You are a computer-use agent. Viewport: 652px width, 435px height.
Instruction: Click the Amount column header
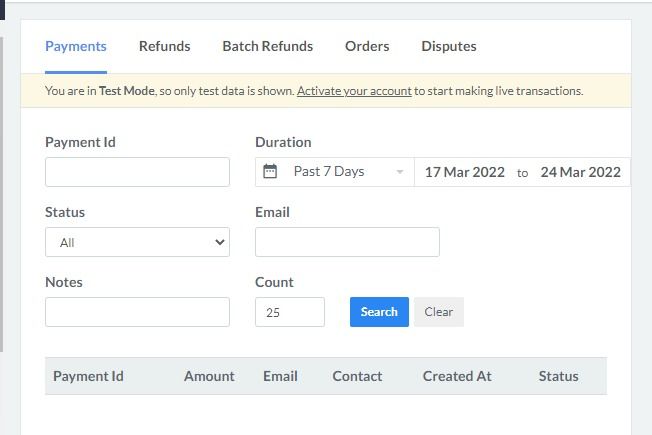pos(209,376)
